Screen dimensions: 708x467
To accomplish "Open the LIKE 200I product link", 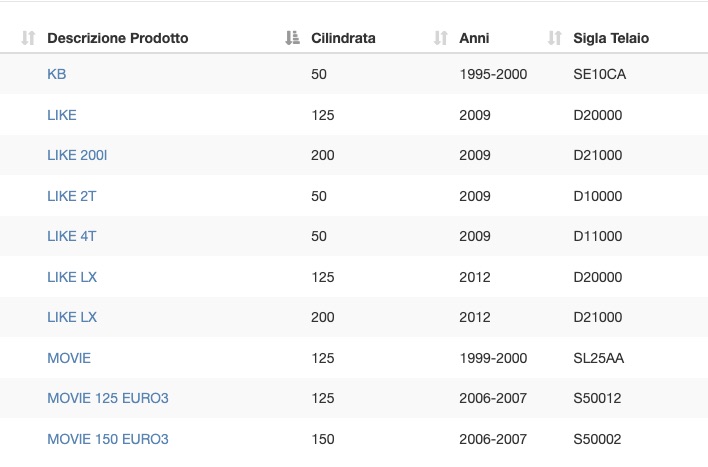I will click(x=77, y=155).
